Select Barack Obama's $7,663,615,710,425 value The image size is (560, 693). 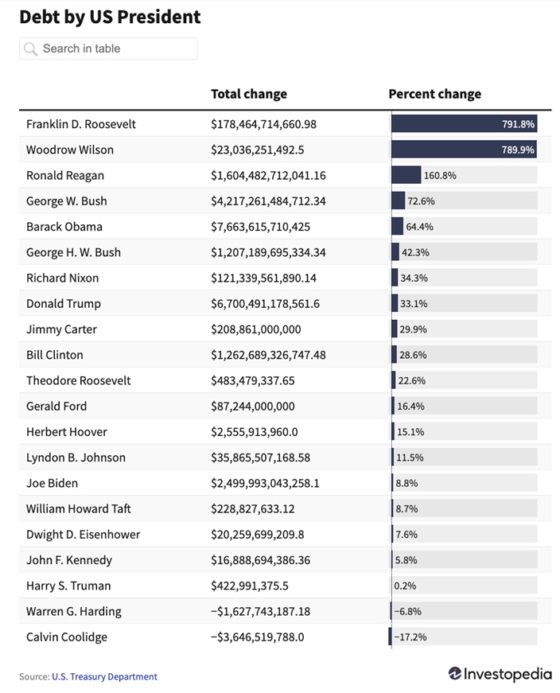click(x=260, y=227)
